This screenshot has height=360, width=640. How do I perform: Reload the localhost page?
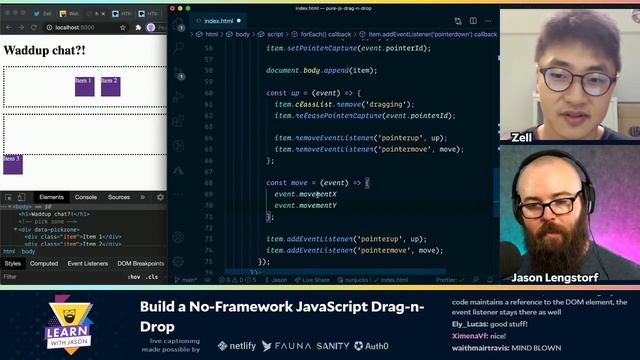tap(34, 27)
